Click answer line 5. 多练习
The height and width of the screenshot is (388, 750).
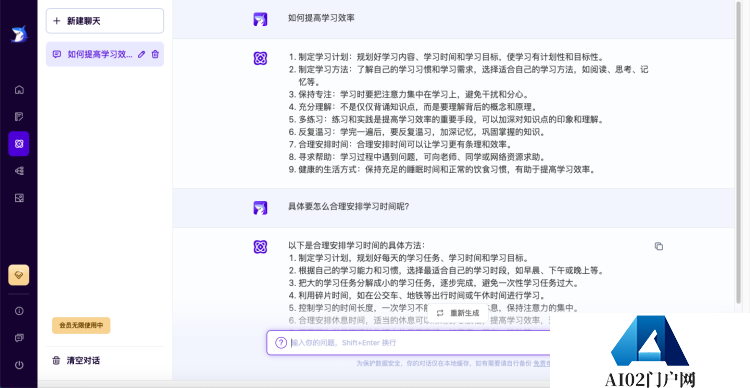446,120
